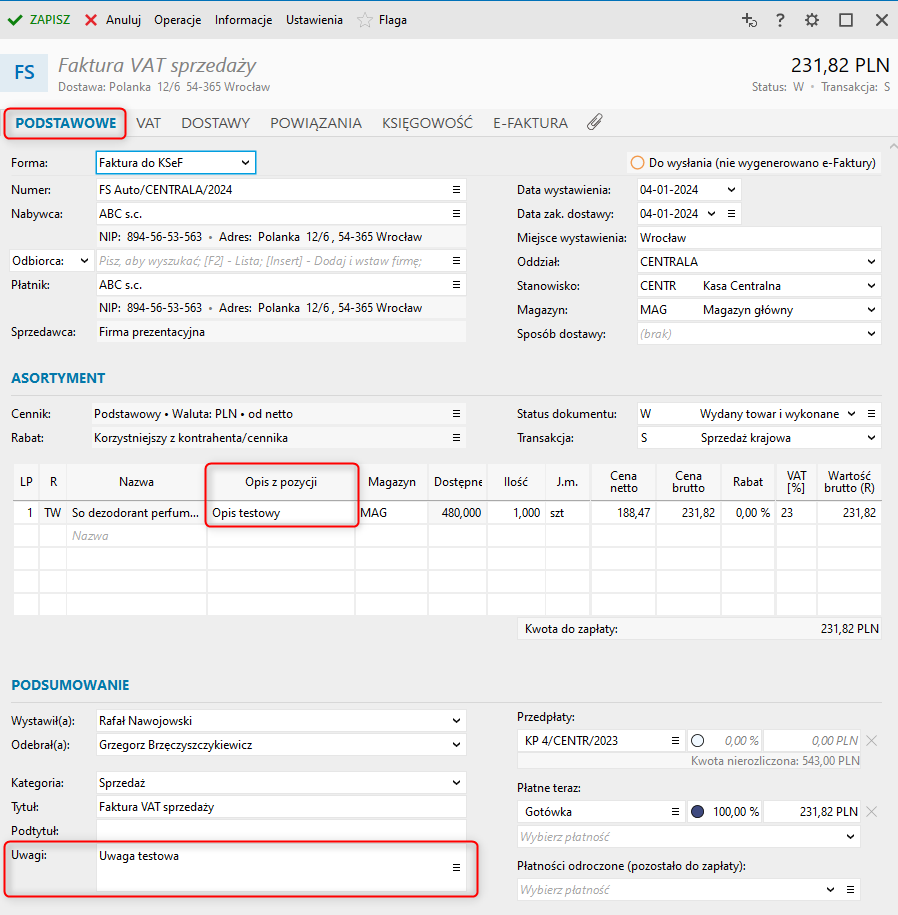The image size is (898, 915).
Task: Open list menu icon in Nabywca field
Action: point(456,214)
